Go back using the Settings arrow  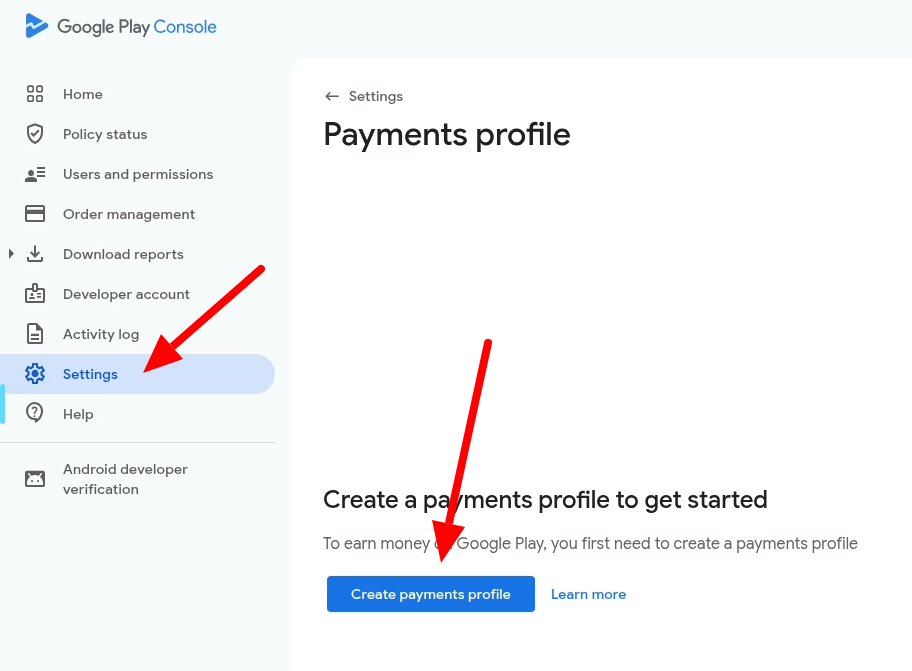(x=332, y=97)
